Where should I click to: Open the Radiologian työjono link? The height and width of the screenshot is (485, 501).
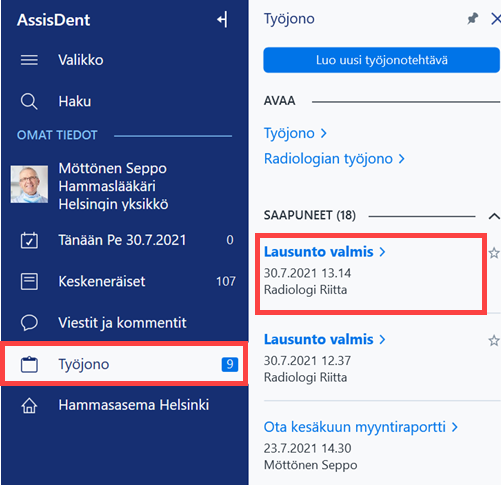pos(334,159)
